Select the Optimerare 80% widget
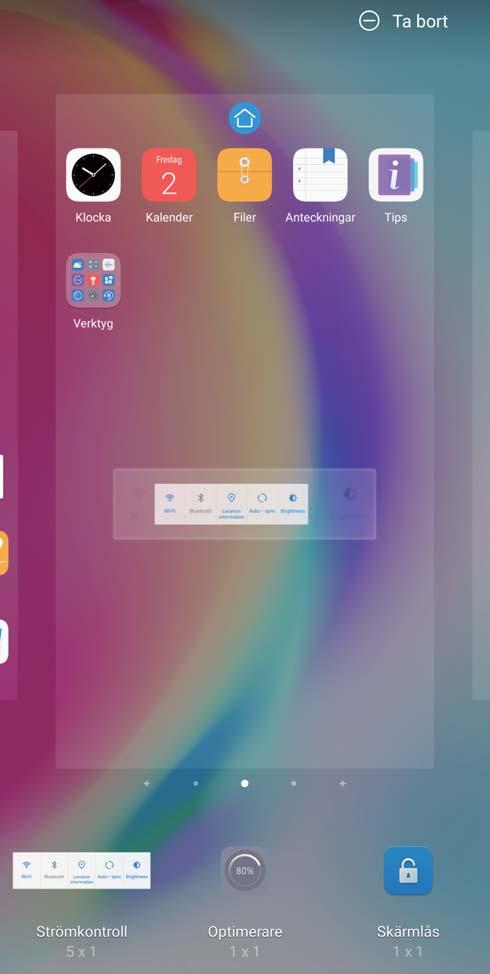The width and height of the screenshot is (490, 974). [x=245, y=871]
